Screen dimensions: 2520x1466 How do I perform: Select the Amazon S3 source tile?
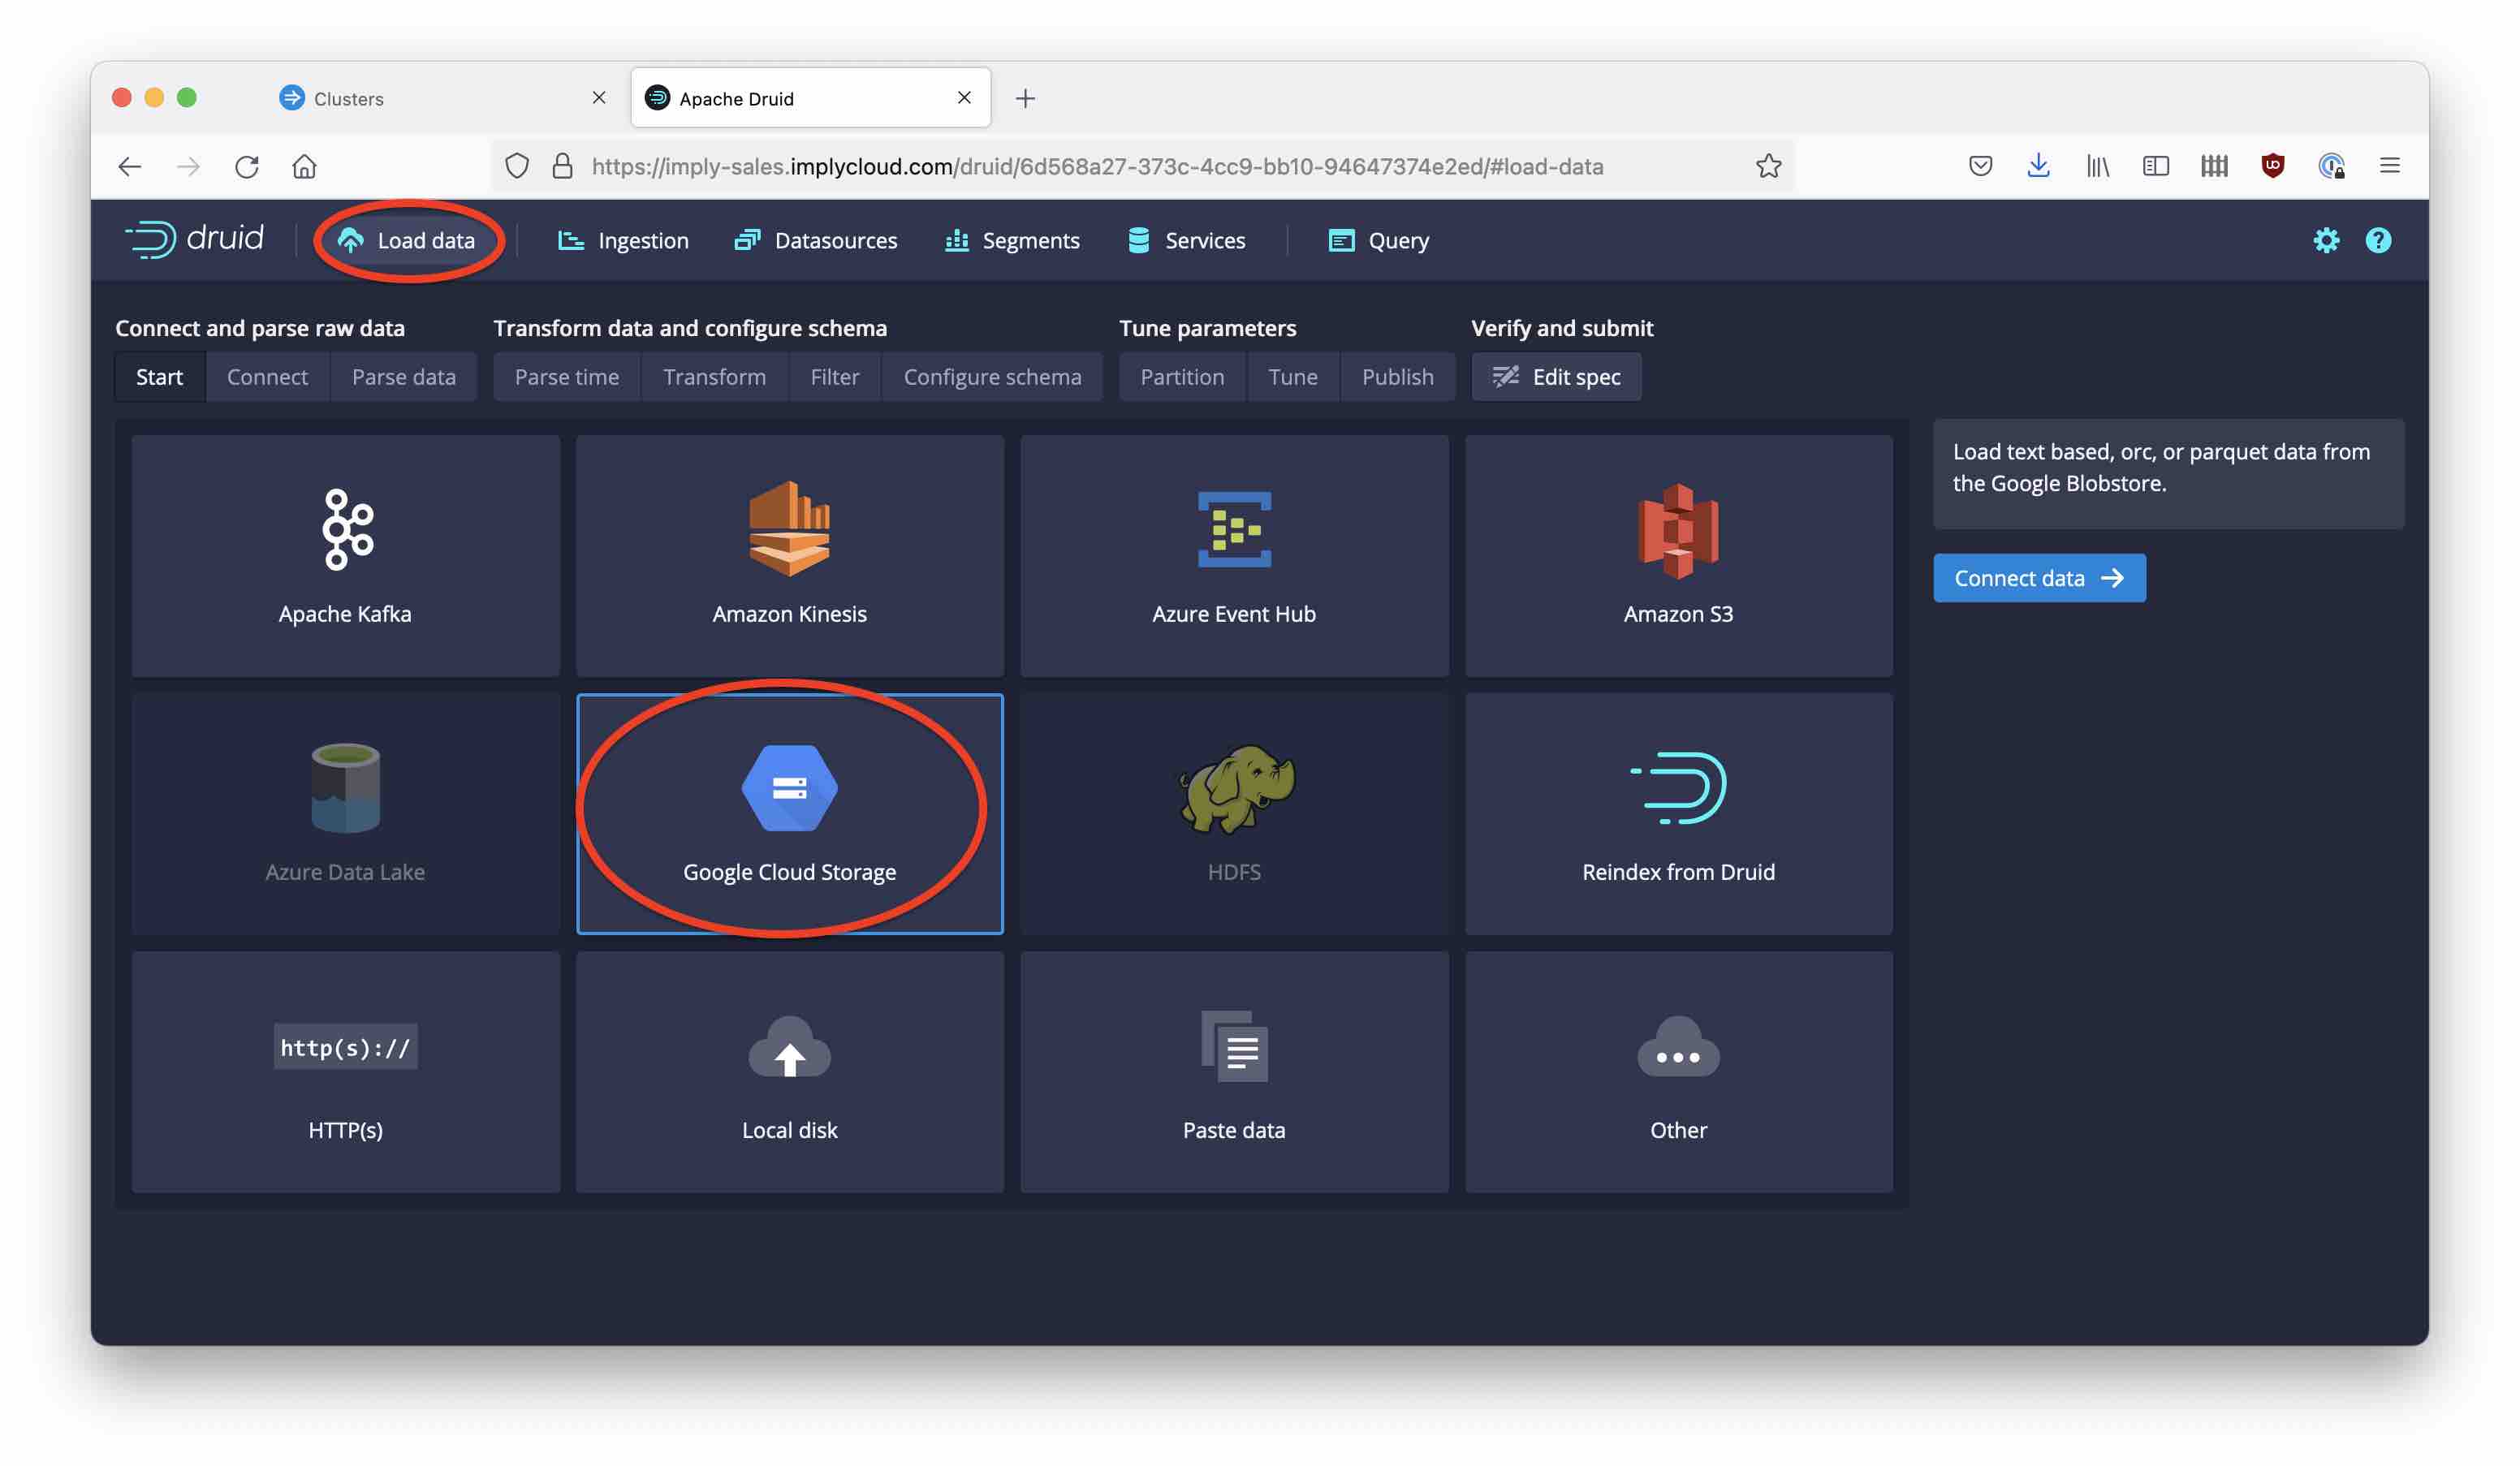click(x=1678, y=556)
